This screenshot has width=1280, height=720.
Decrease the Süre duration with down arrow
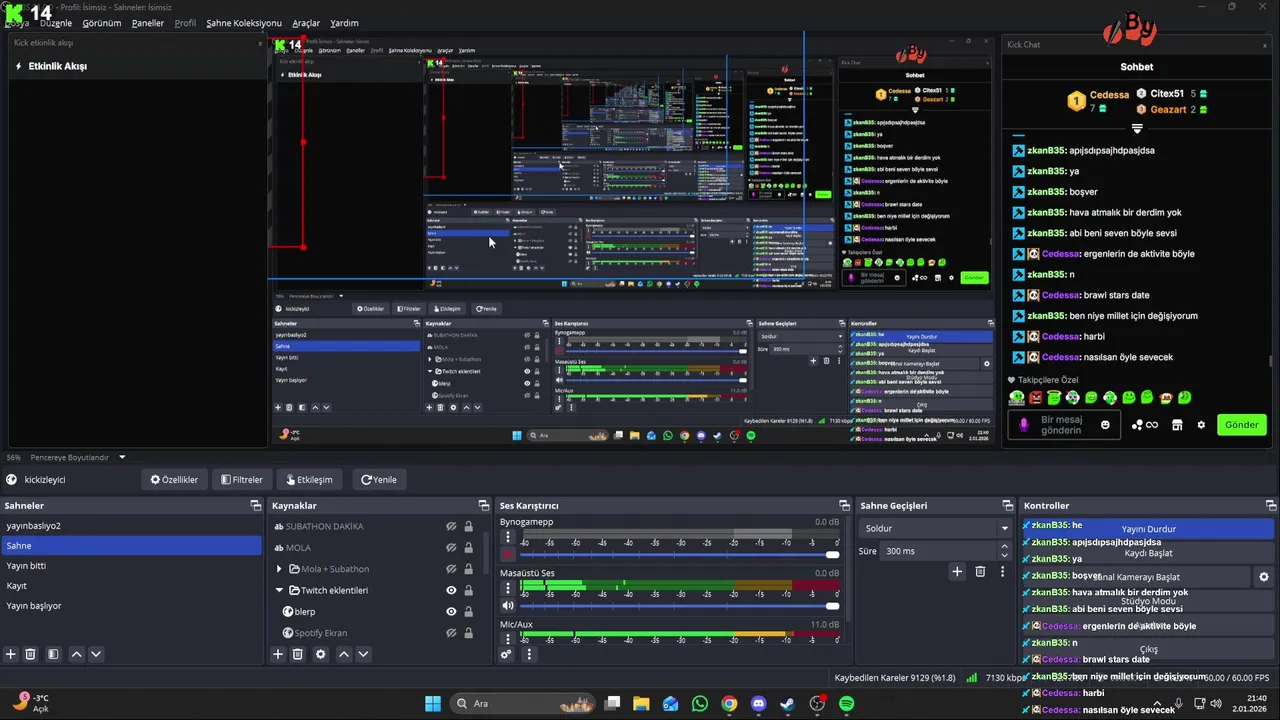click(x=1004, y=555)
